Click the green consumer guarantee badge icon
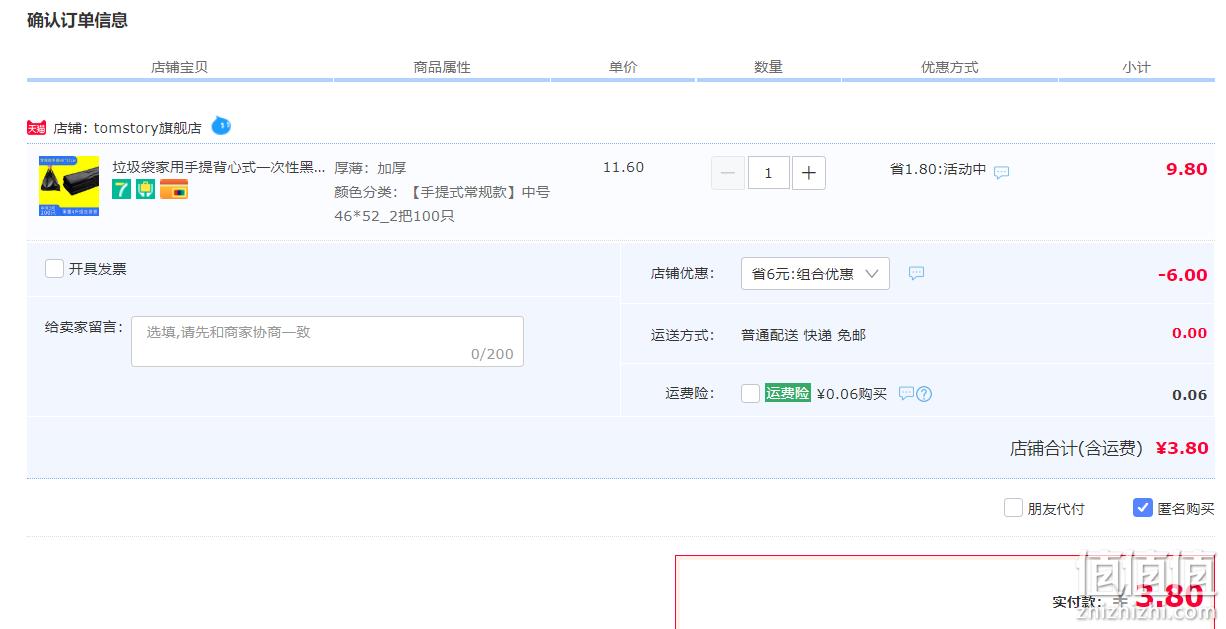 click(146, 189)
